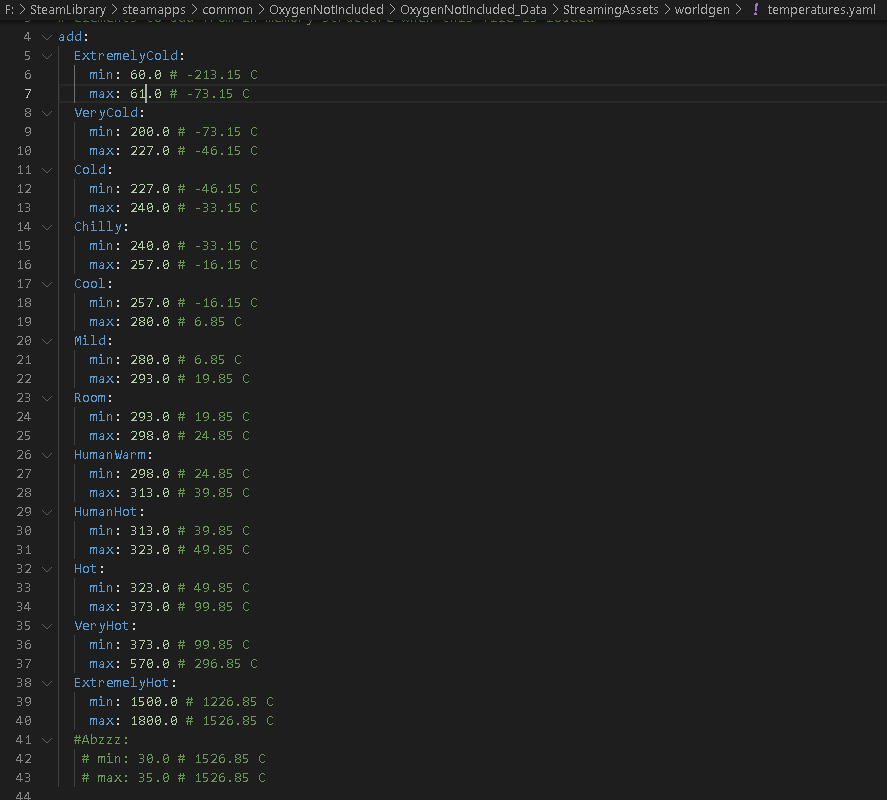This screenshot has width=887, height=800.
Task: Fold the Chilly temperature block
Action: point(47,227)
